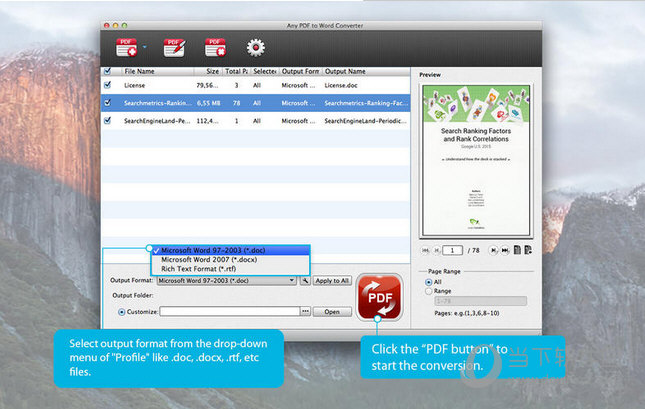This screenshot has width=645, height=409.
Task: Jump to last preview page
Action: [505, 250]
